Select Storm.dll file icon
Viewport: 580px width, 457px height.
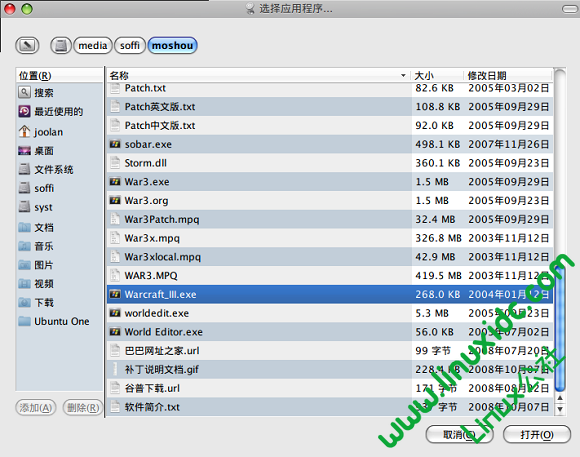[115, 163]
